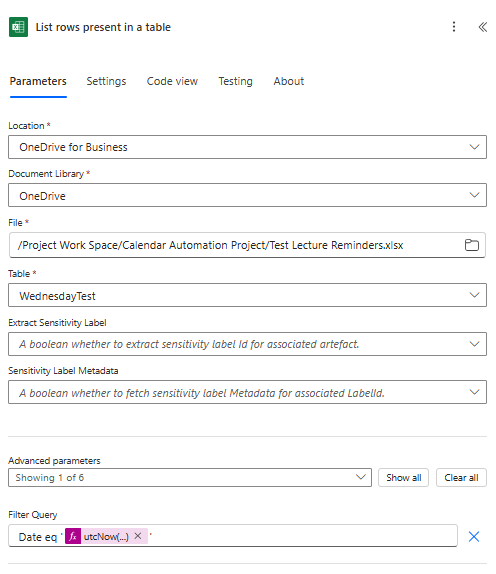Open the three-dot more options menu
496x574 pixels.
(454, 27)
